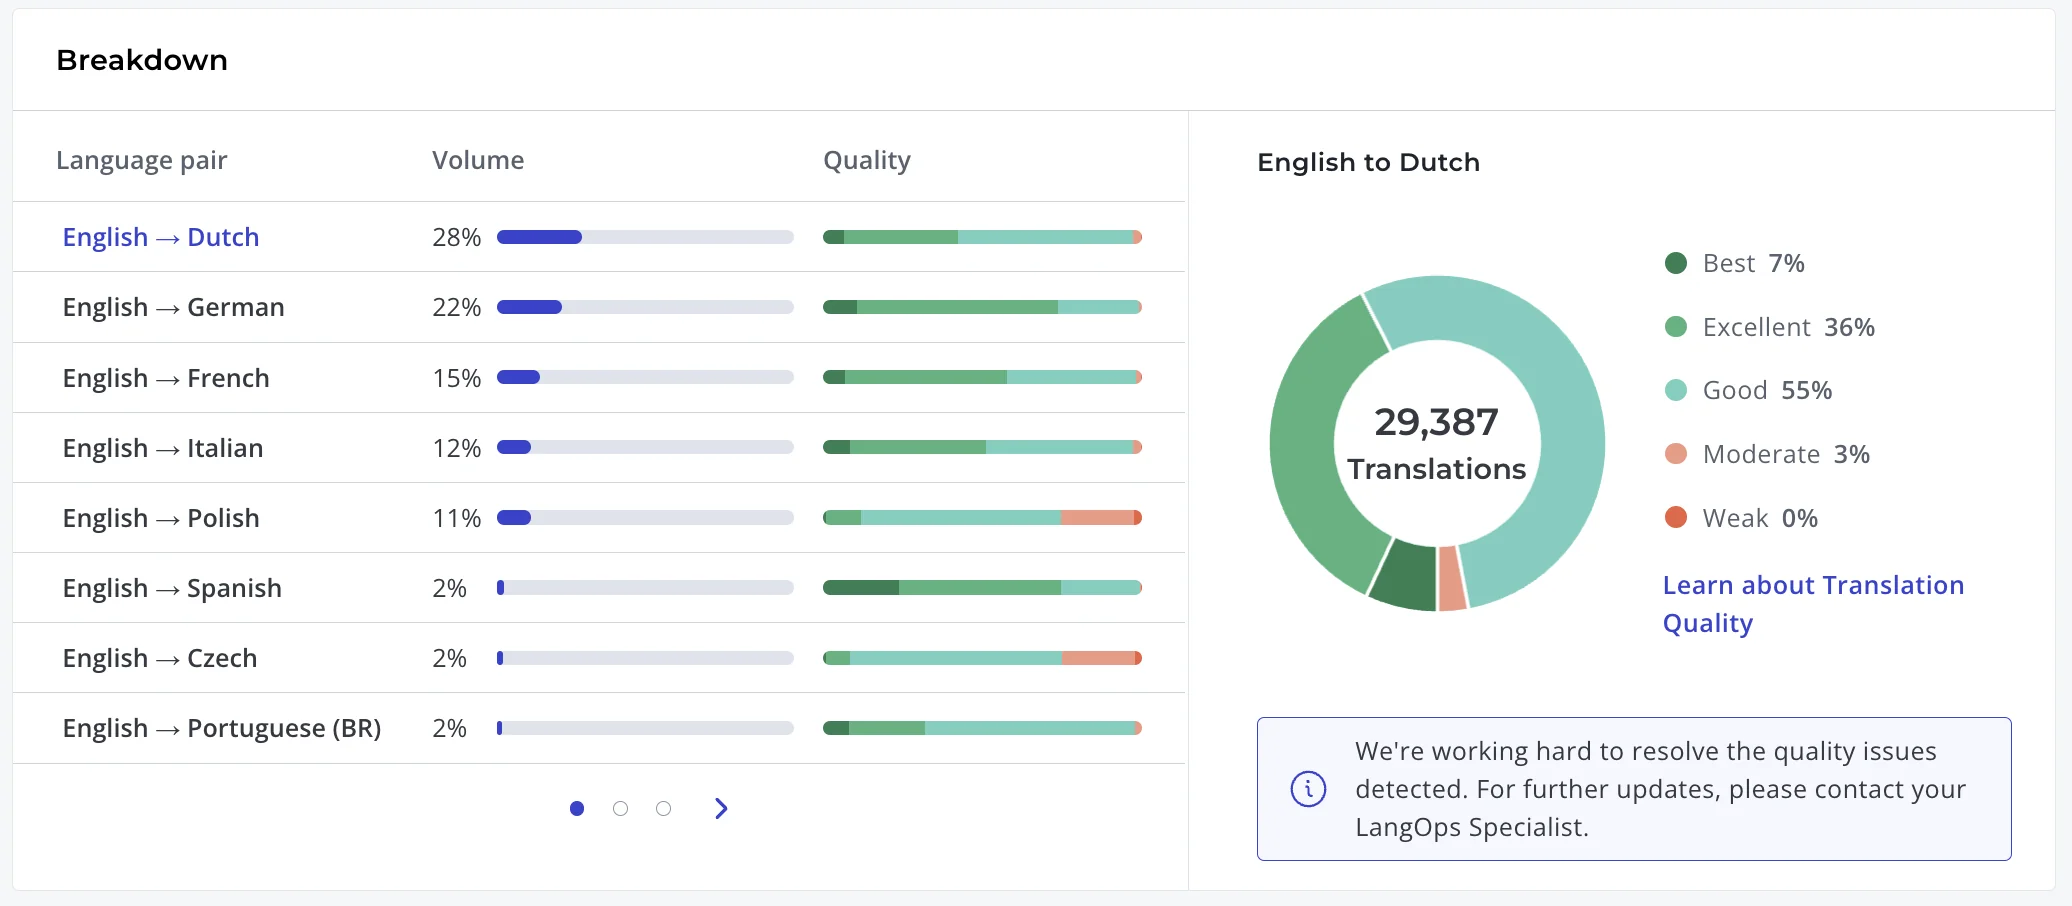The height and width of the screenshot is (906, 2072).
Task: Select the English → Portuguese (BR) row
Action: point(599,728)
